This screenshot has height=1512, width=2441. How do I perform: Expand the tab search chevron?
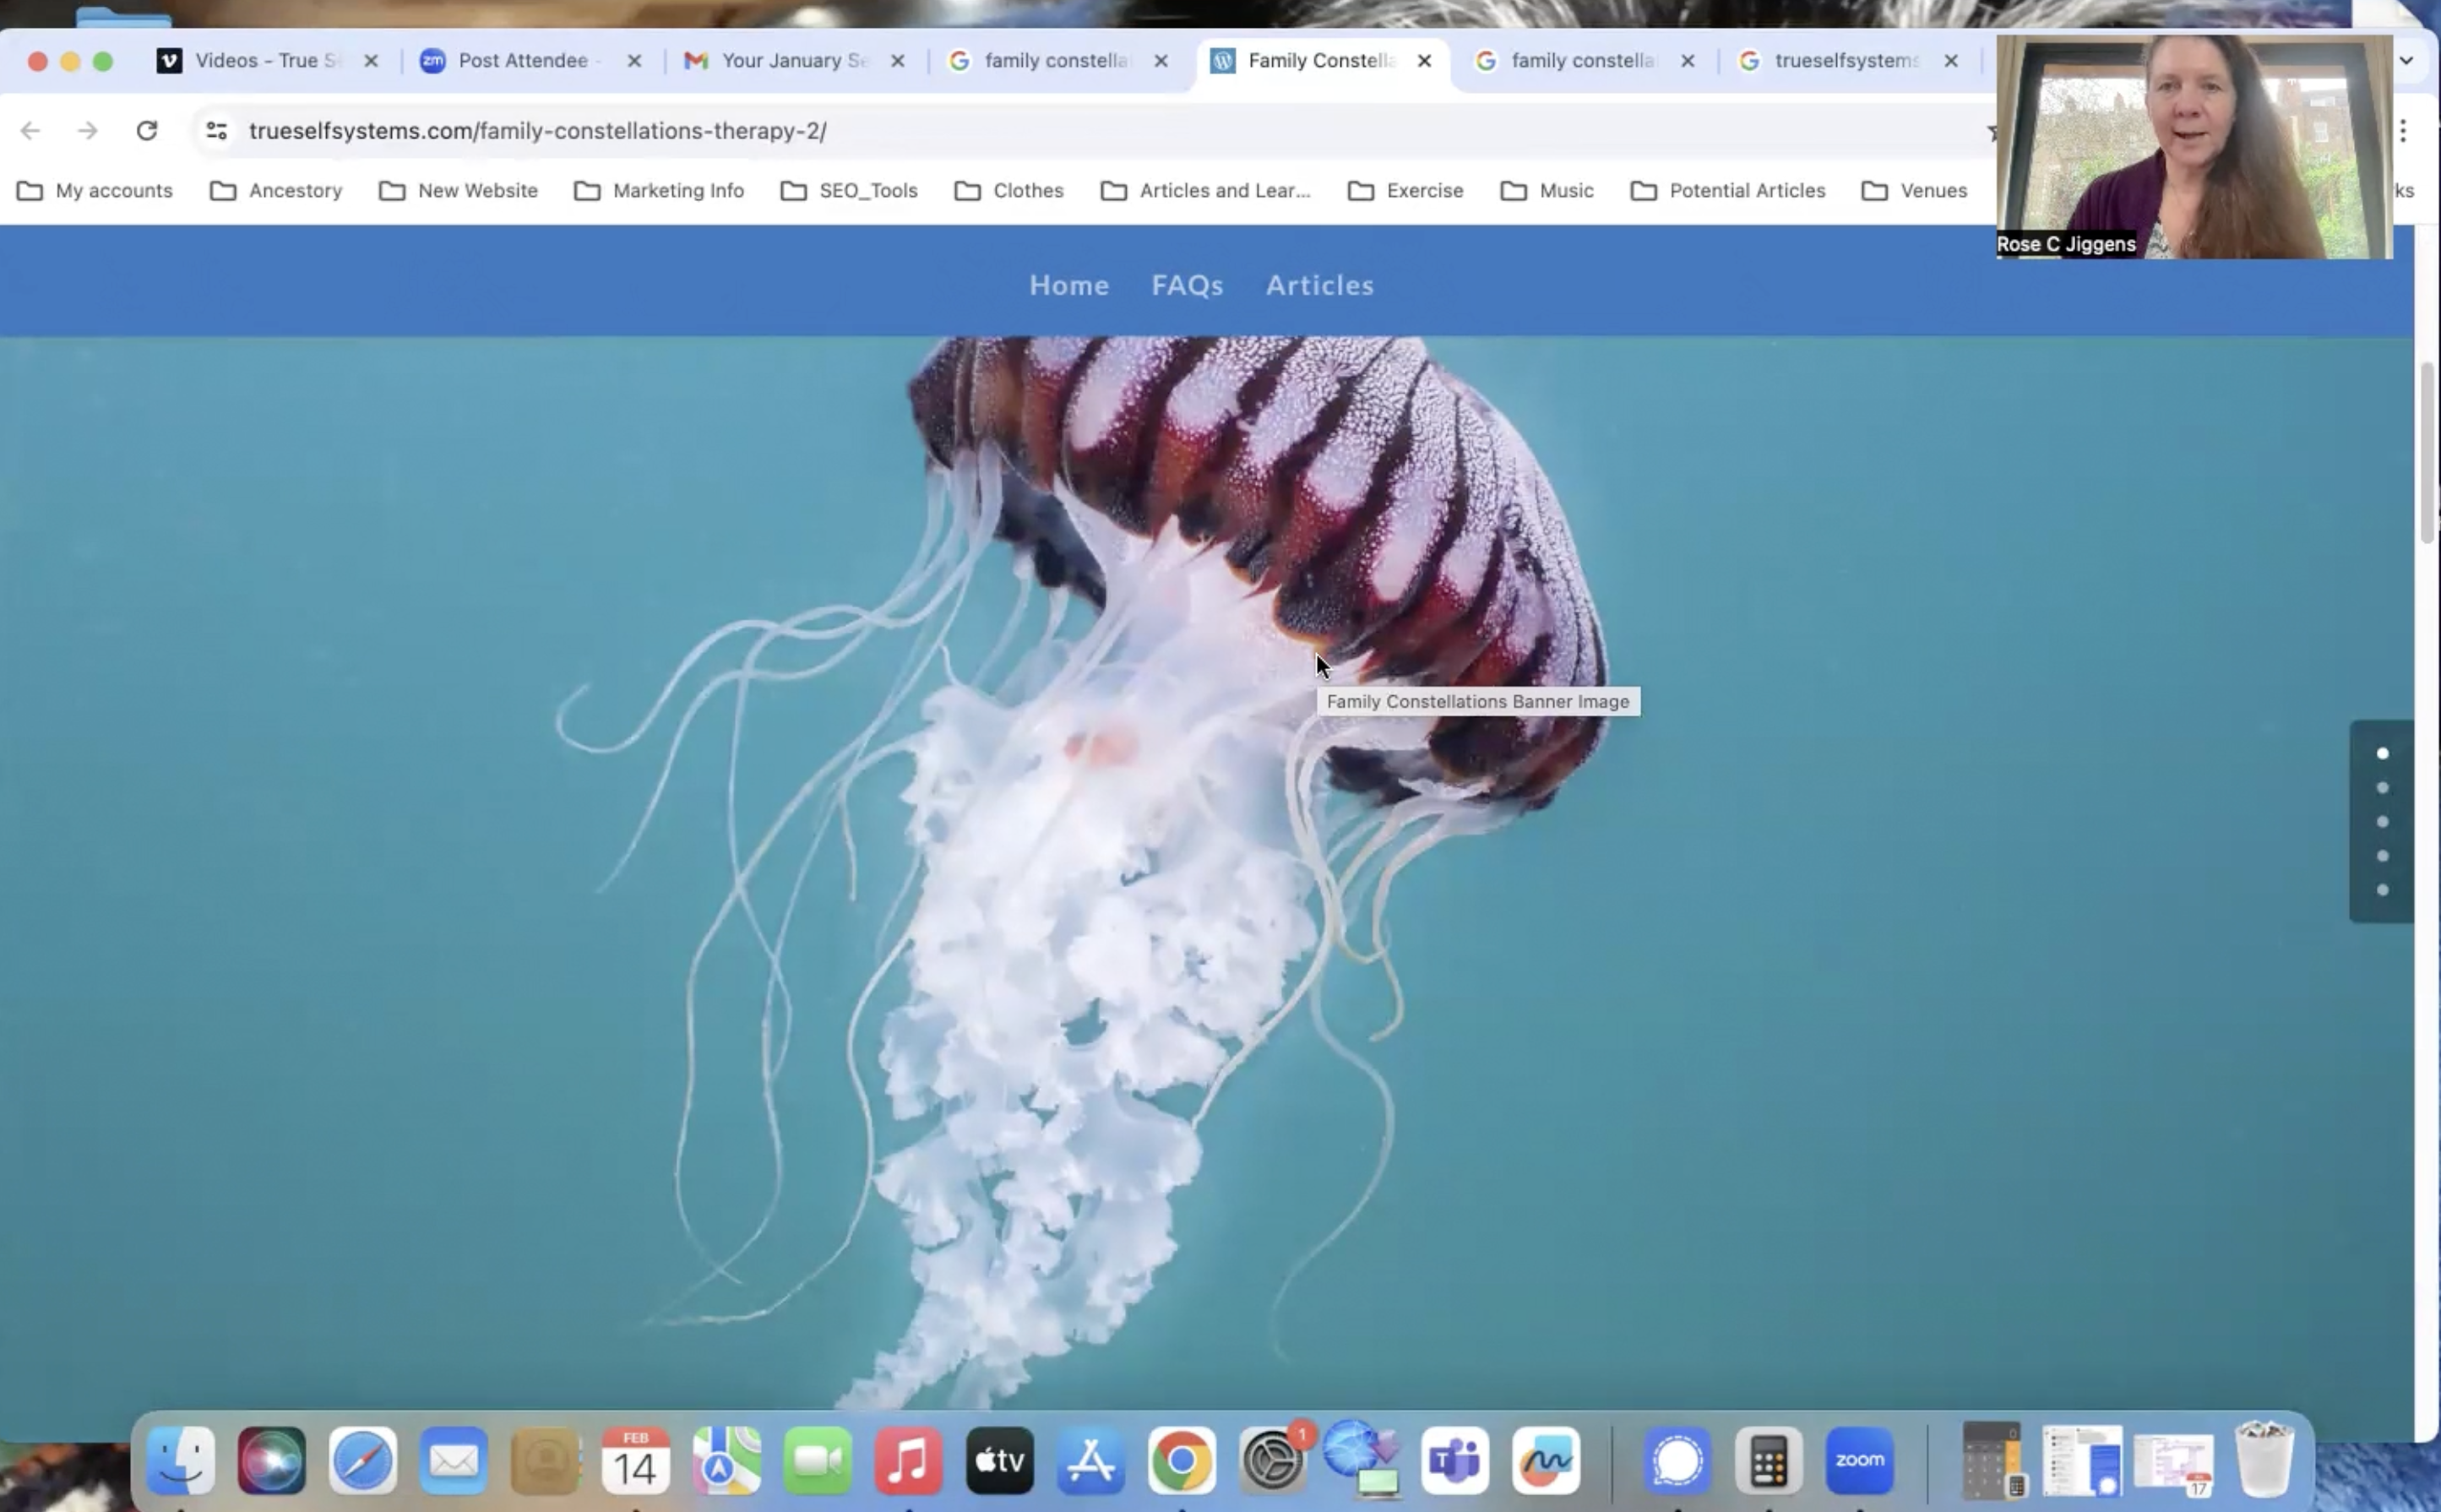(2406, 60)
